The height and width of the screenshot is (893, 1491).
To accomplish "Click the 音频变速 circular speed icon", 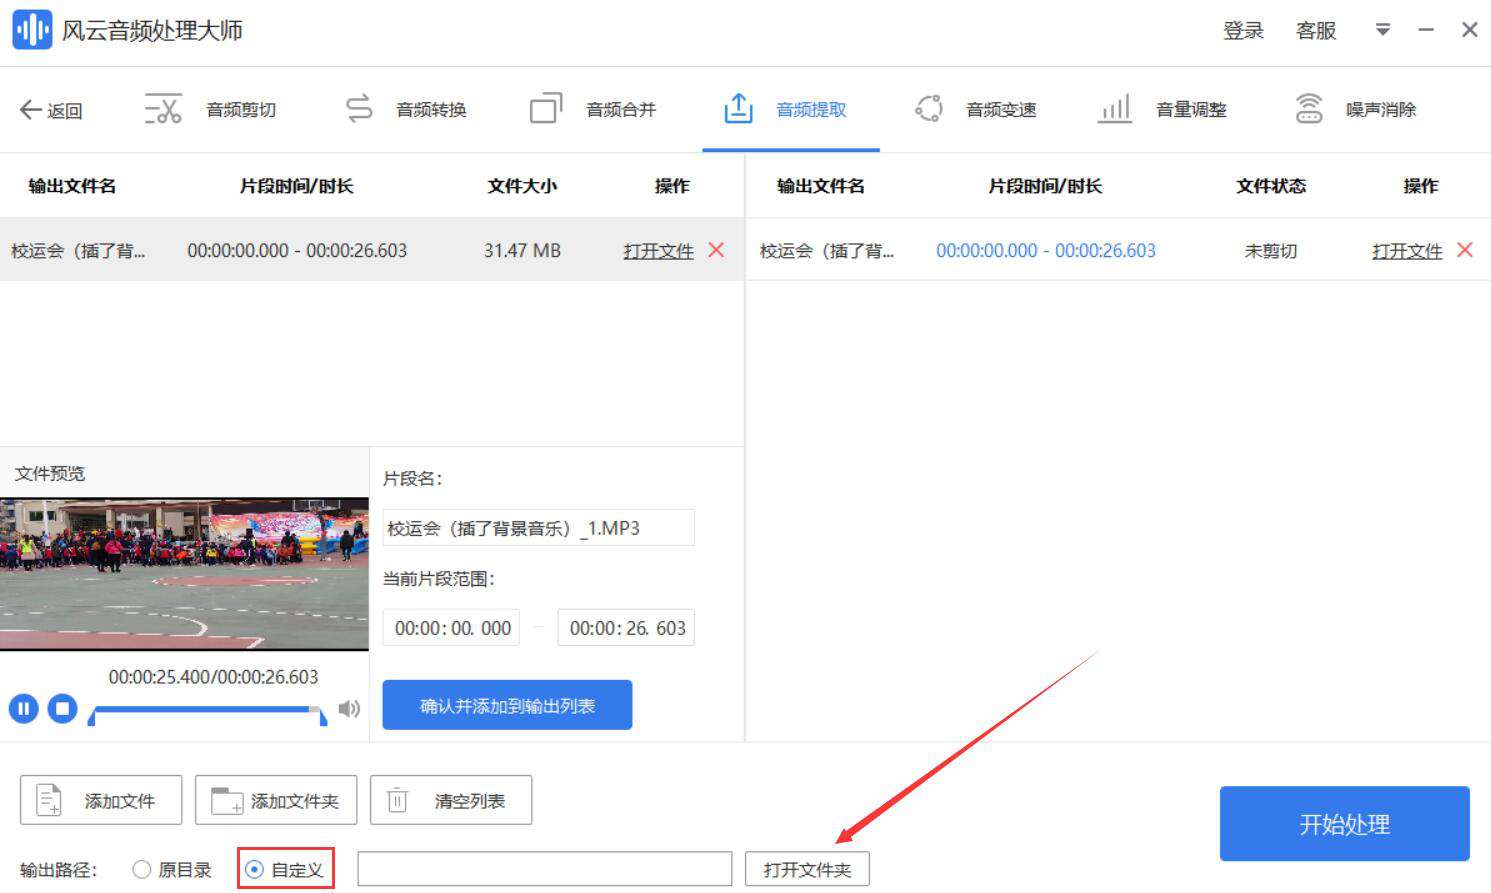I will [929, 109].
